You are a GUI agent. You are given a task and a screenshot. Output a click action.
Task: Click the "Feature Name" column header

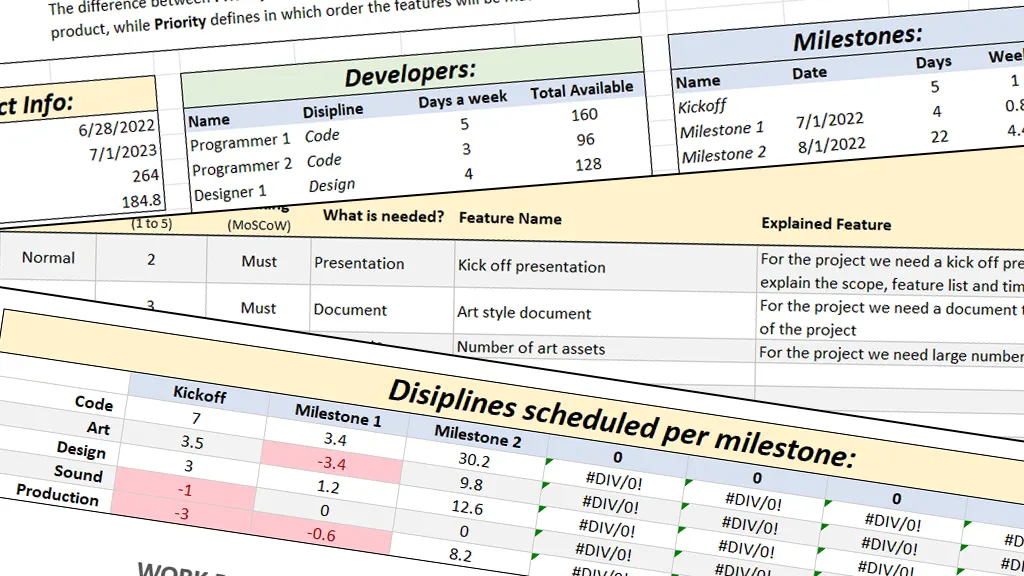click(x=510, y=219)
